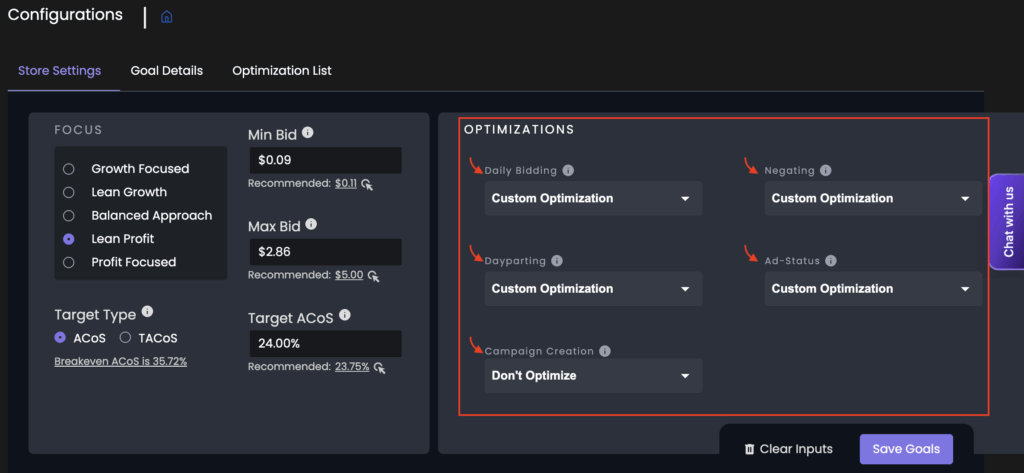This screenshot has height=473, width=1024.
Task: Choose the Profit Focused focus option
Action: click(x=69, y=262)
